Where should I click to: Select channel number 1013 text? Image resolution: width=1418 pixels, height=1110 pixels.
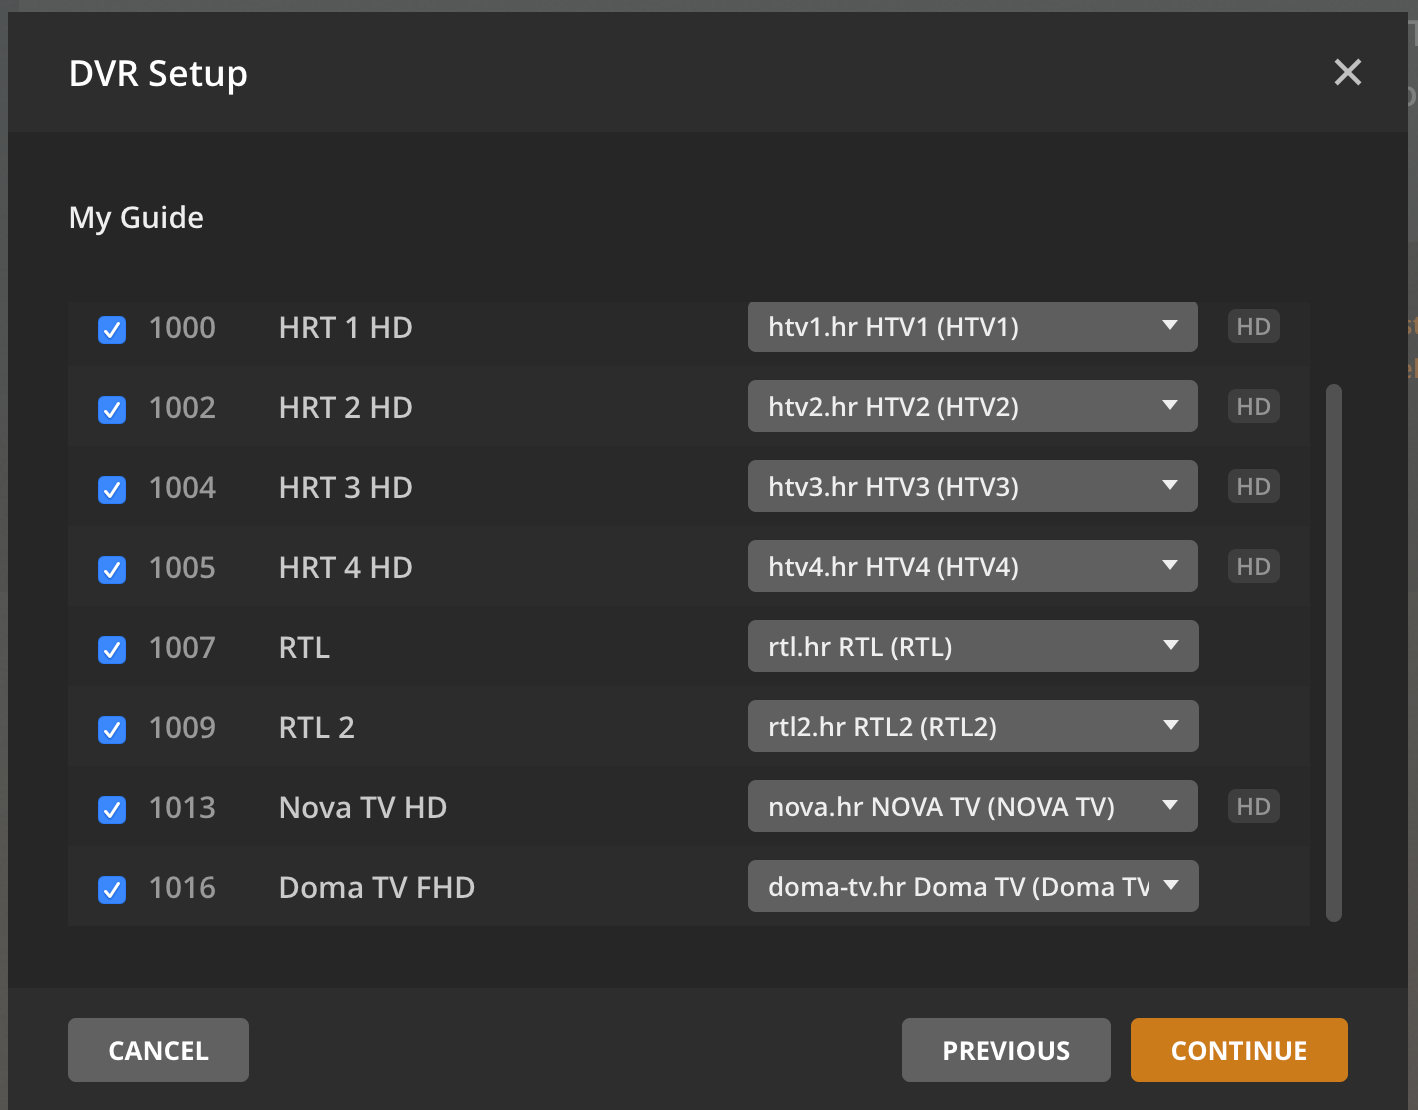(182, 808)
